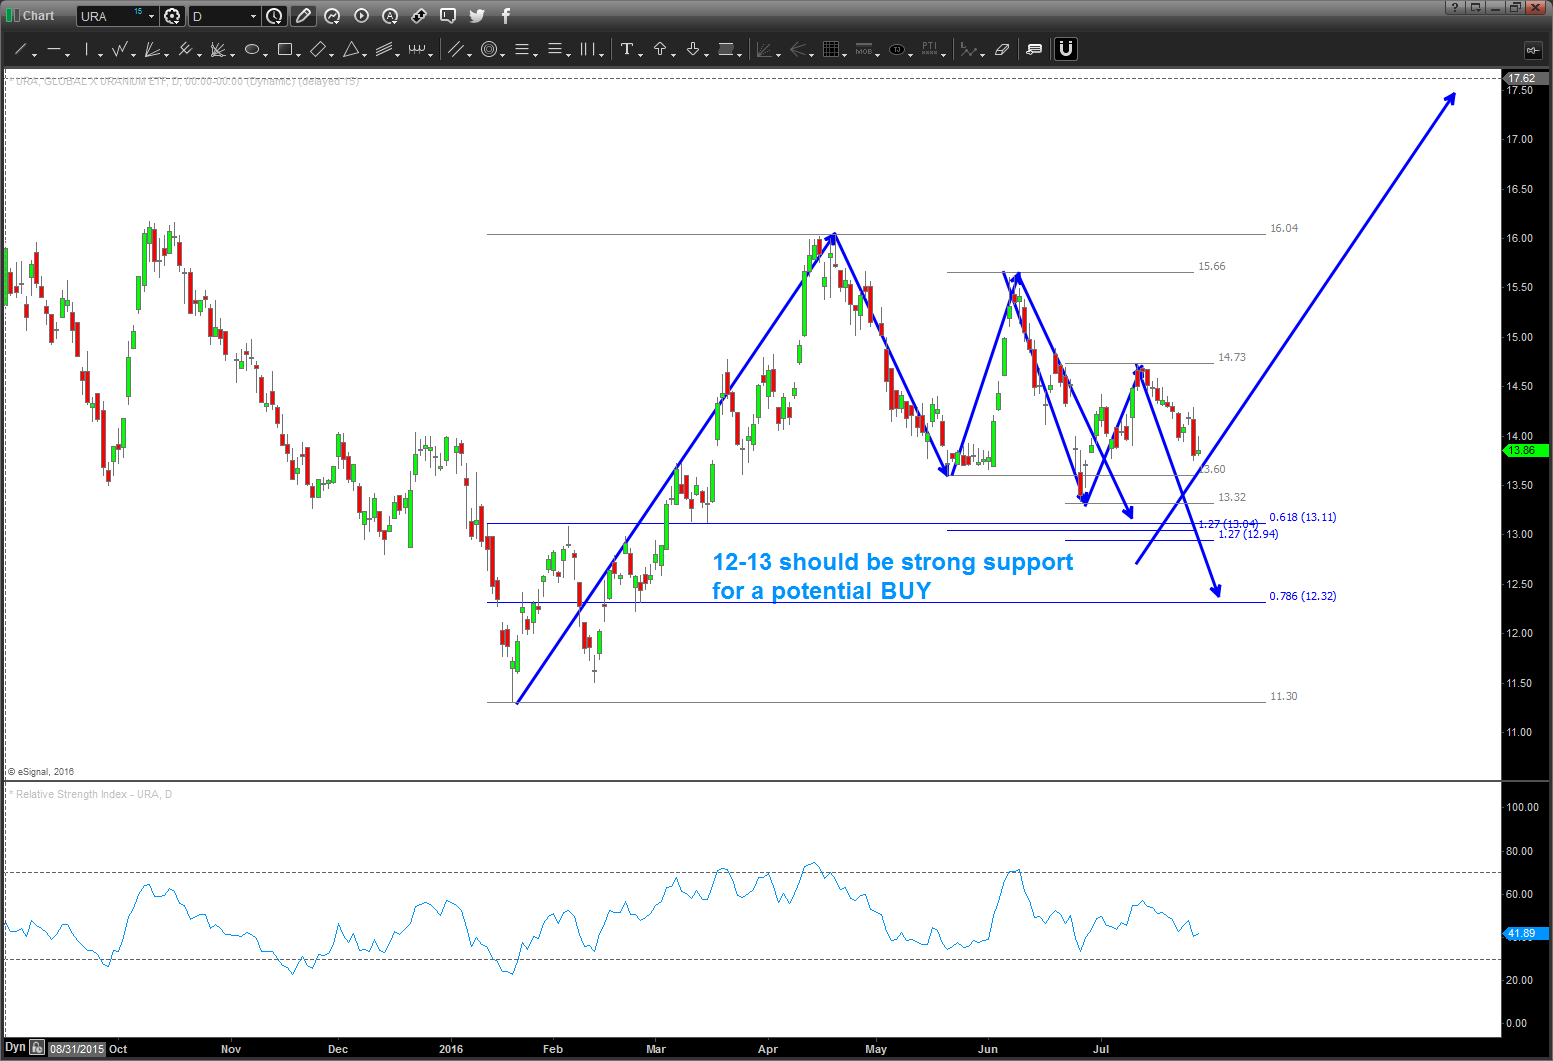Click the Chart title menu at top-left
1553x1061 pixels.
[x=30, y=15]
